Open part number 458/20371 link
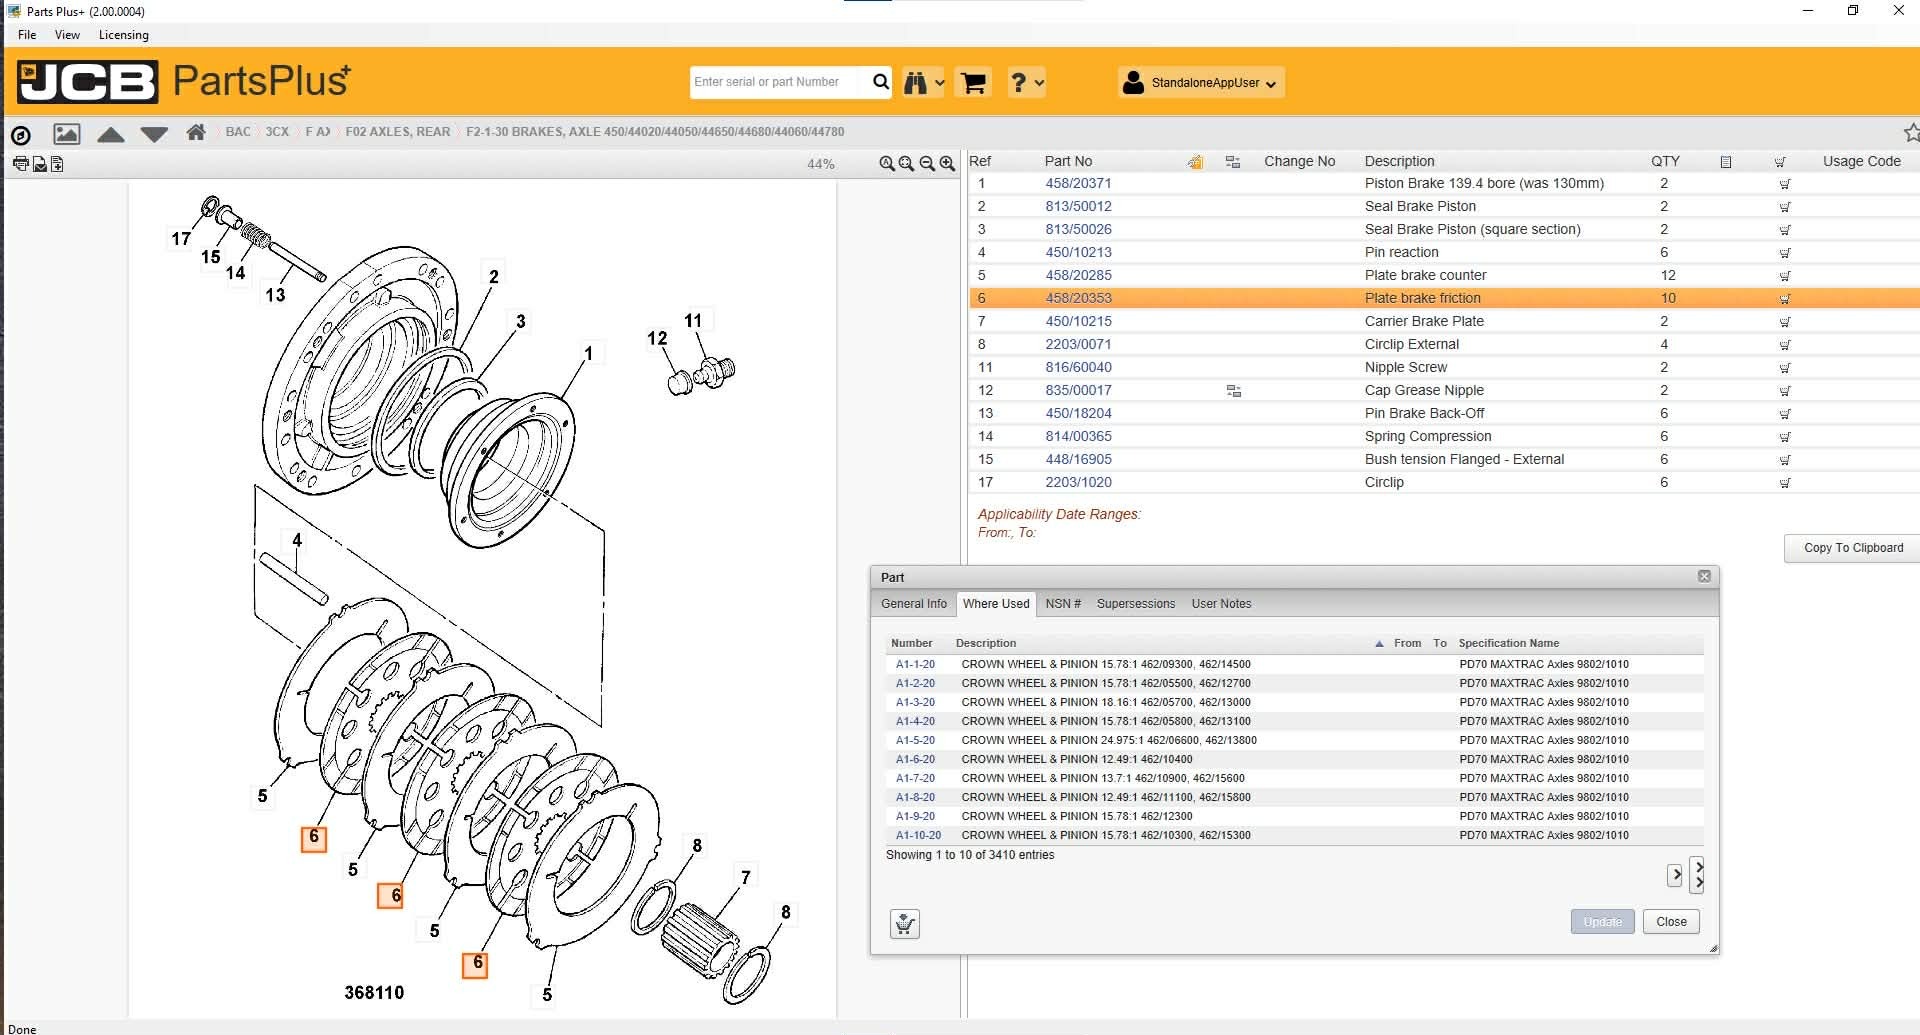The height and width of the screenshot is (1035, 1920). (x=1078, y=184)
